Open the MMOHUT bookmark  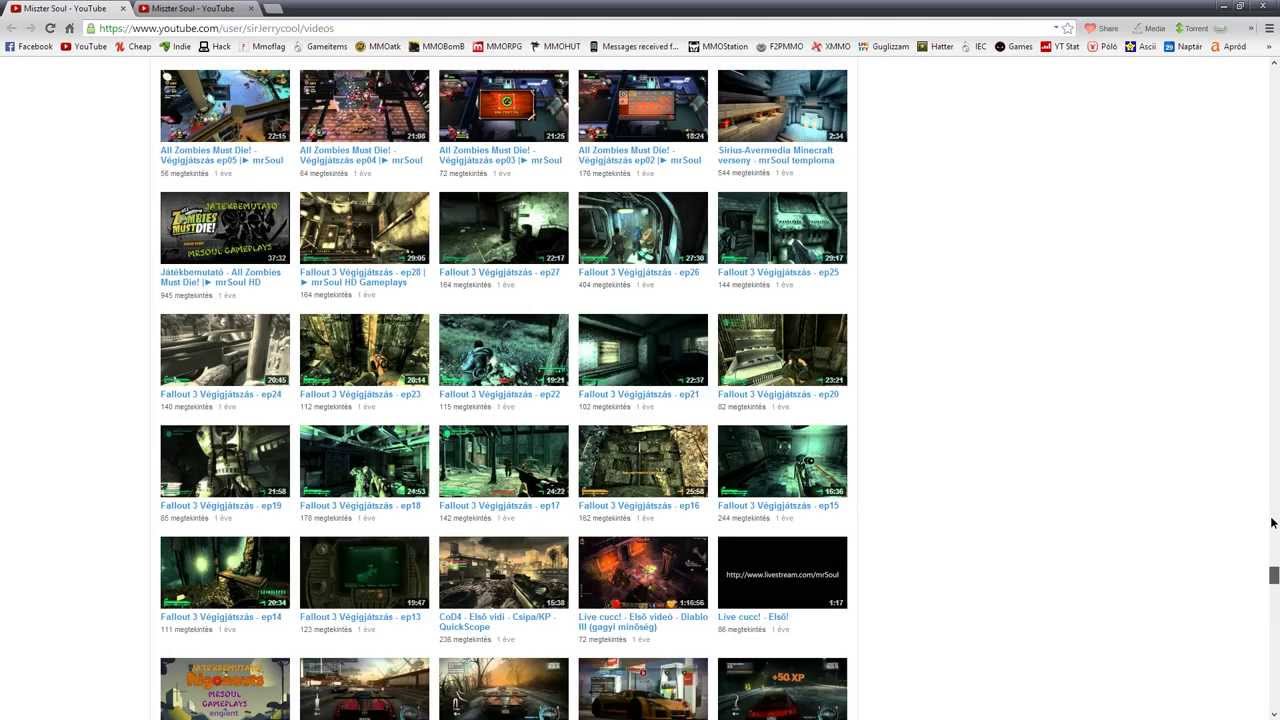pos(555,46)
